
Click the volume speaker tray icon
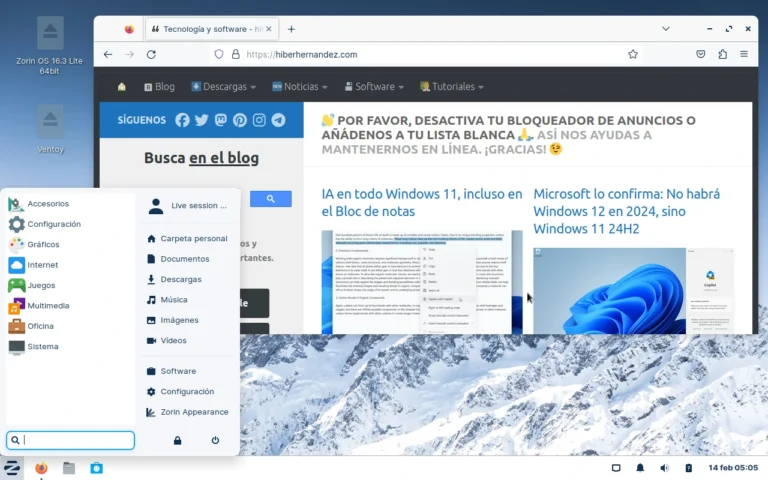tap(664, 468)
